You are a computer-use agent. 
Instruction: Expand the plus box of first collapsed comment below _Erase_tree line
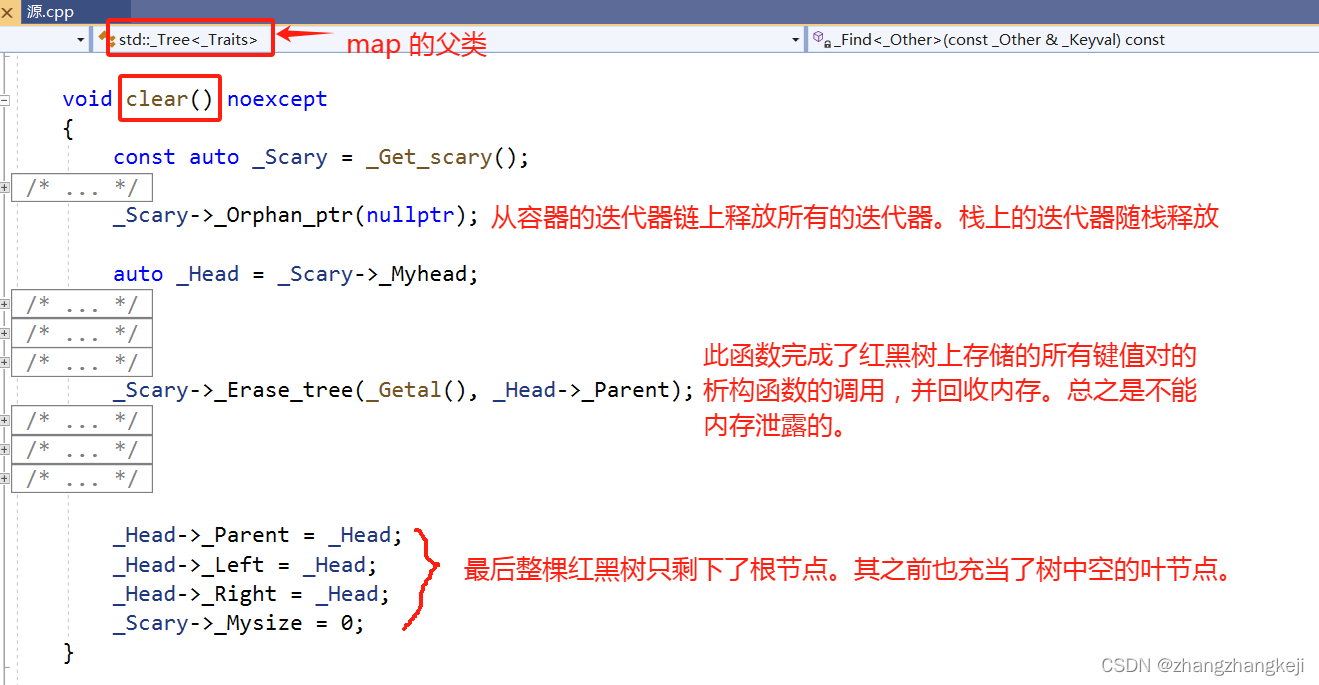coord(5,420)
